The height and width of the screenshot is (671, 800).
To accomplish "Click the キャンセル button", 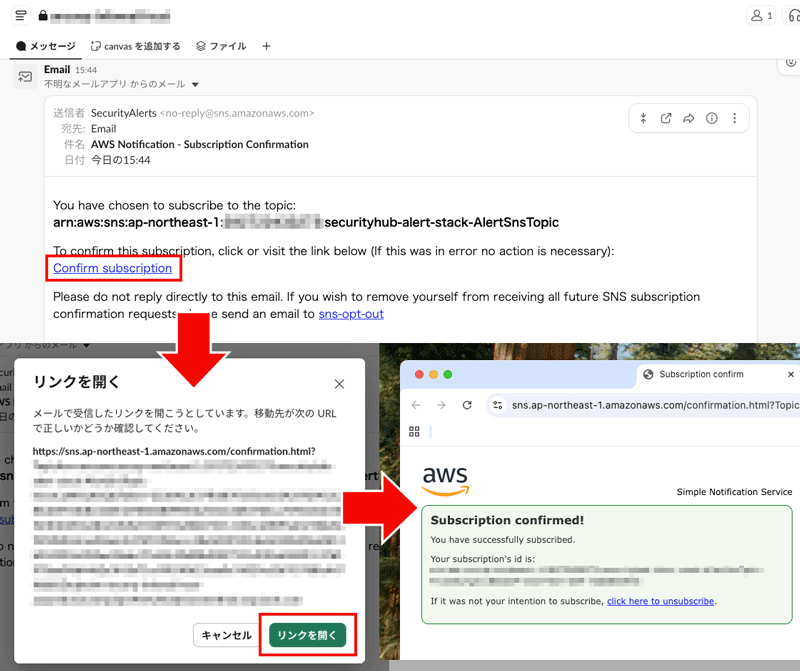I will [227, 635].
